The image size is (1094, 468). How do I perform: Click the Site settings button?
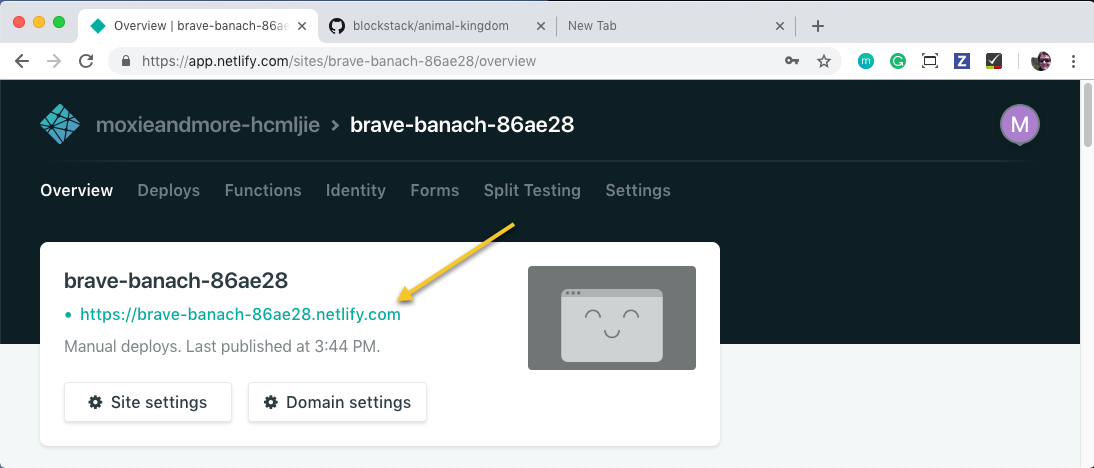pyautogui.click(x=148, y=402)
